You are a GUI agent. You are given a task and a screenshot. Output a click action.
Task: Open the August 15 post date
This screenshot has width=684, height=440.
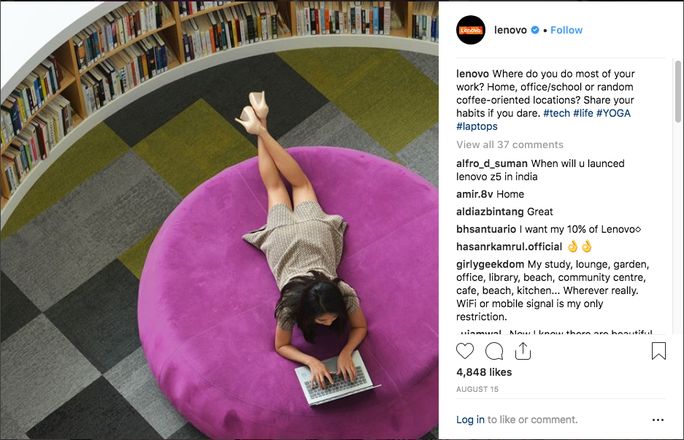(x=477, y=389)
